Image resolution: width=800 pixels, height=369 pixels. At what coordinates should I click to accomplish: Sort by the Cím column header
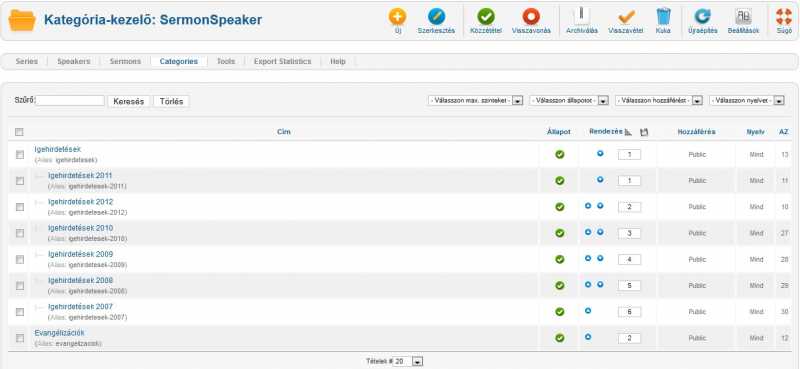coord(284,132)
